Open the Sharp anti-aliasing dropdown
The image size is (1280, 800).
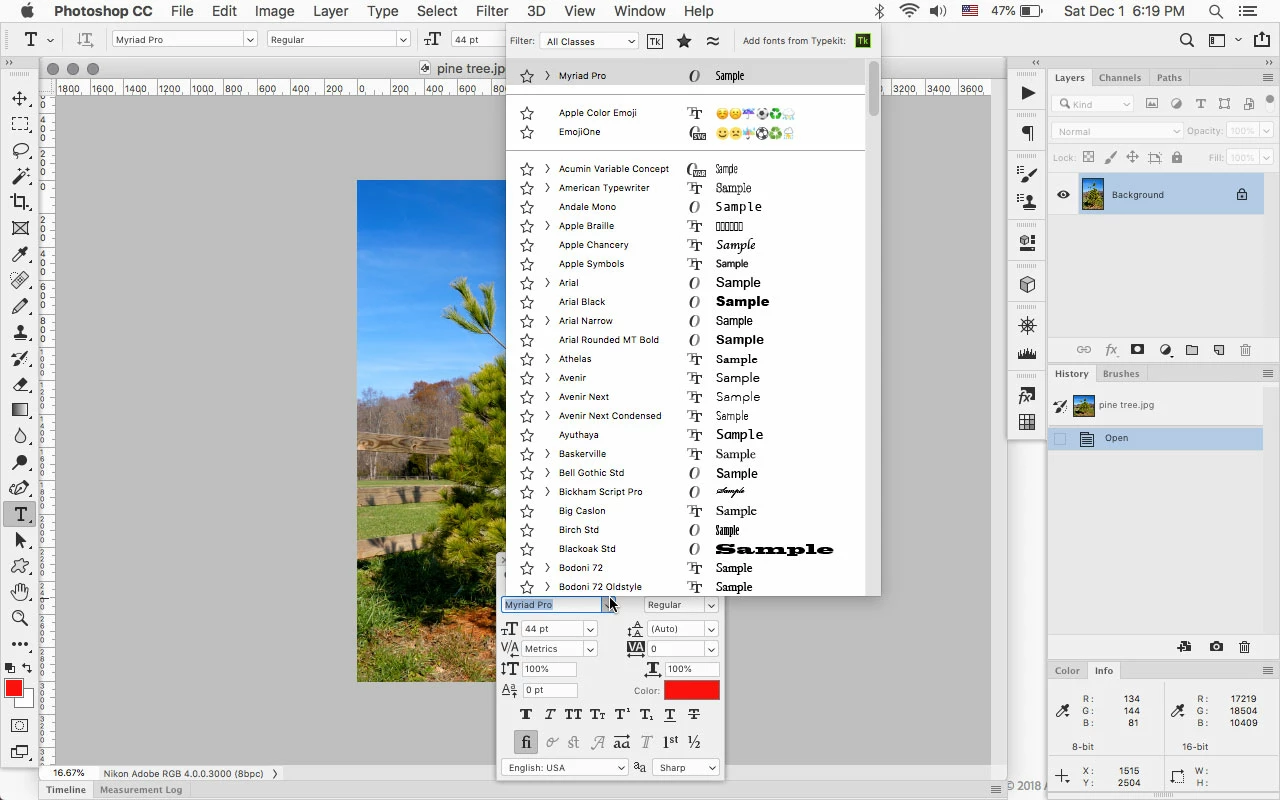coord(686,768)
